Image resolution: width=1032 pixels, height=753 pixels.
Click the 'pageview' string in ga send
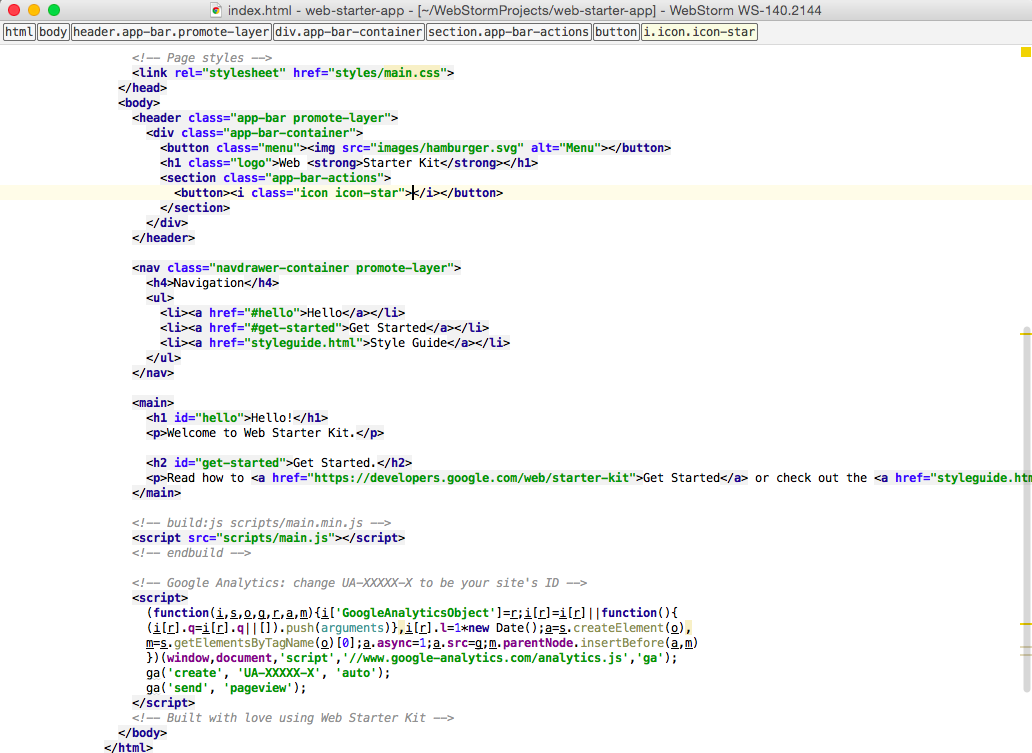coord(258,689)
